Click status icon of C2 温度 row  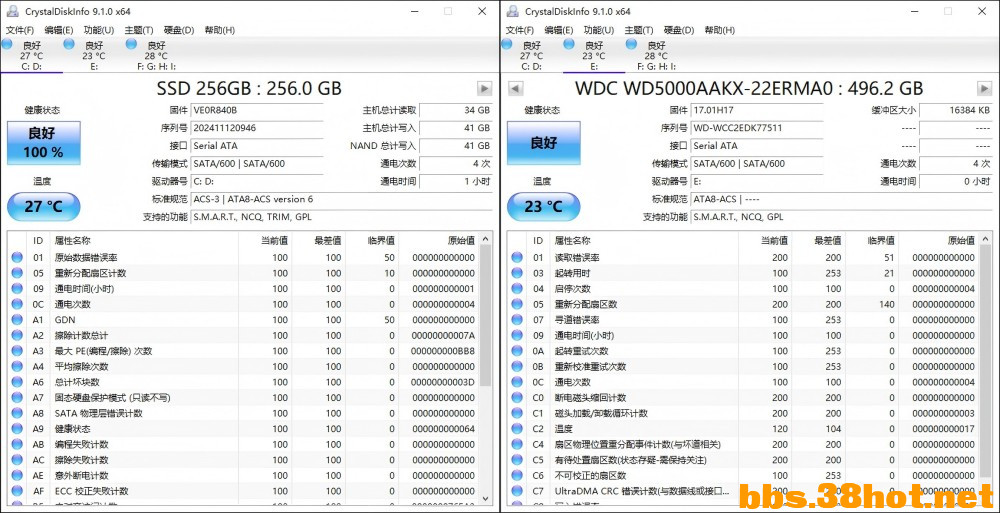click(x=517, y=429)
